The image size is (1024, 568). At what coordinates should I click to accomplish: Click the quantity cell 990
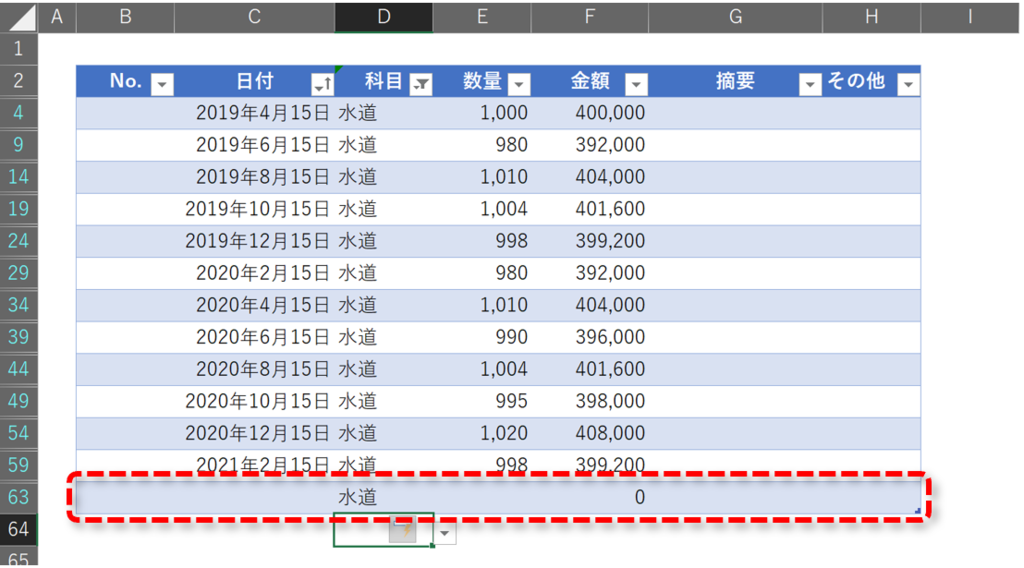(x=482, y=337)
